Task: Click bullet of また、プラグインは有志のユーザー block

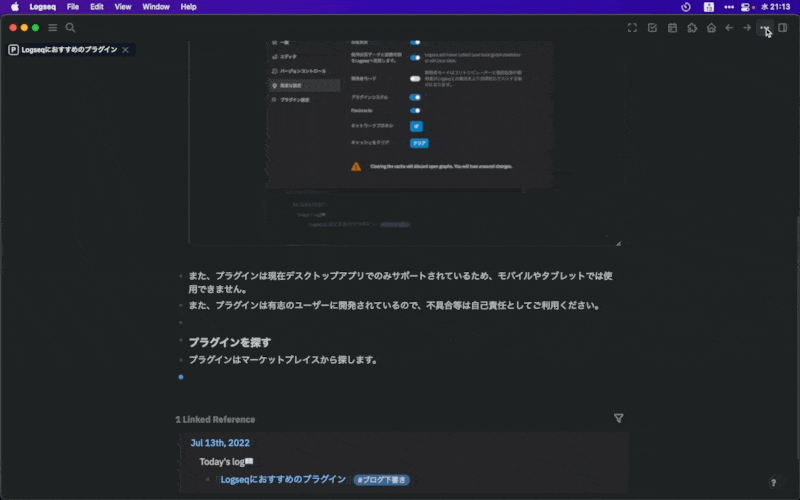Action: point(181,306)
